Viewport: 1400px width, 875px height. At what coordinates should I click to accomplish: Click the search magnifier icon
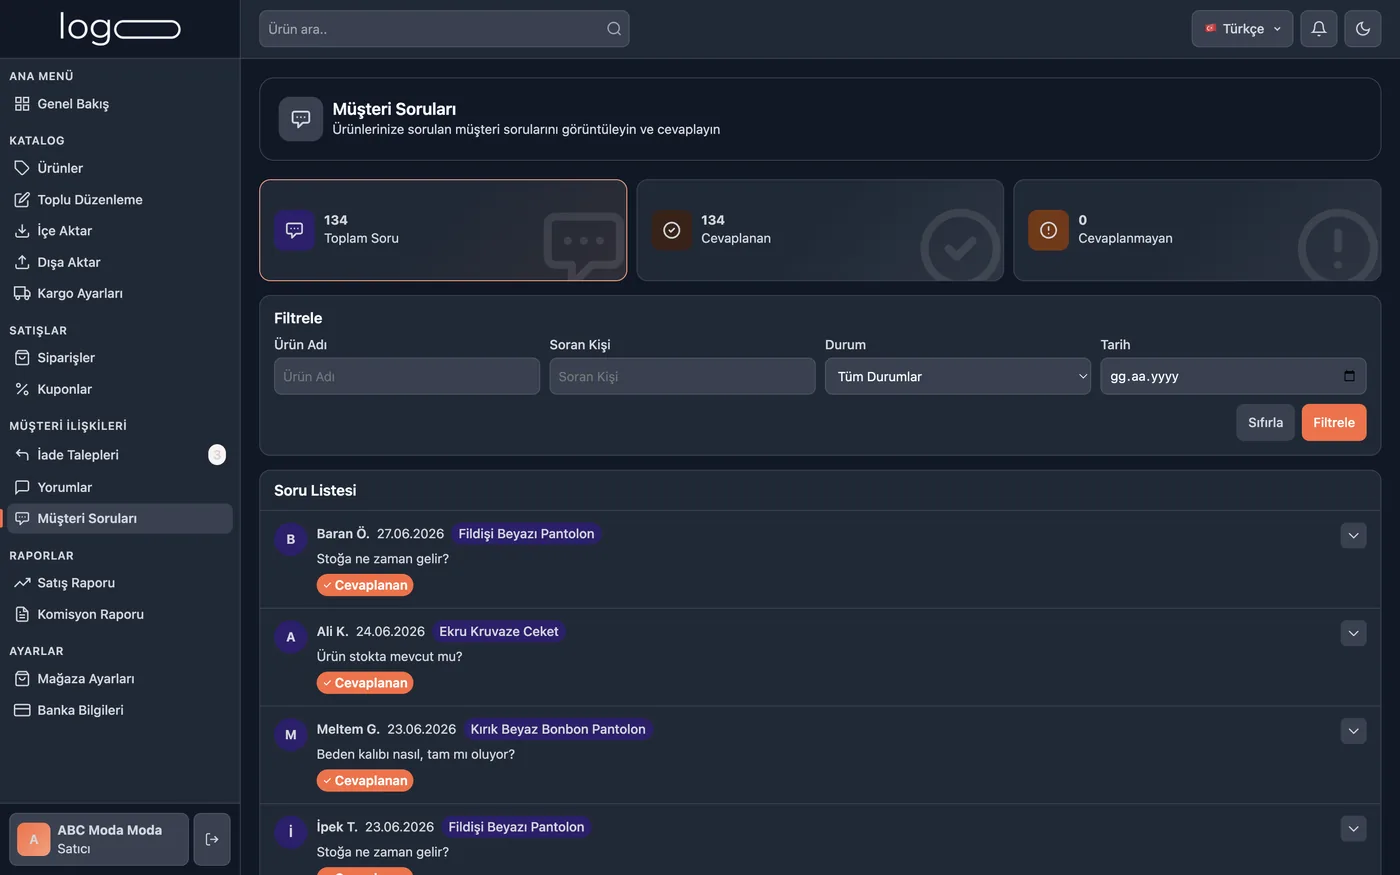point(614,29)
